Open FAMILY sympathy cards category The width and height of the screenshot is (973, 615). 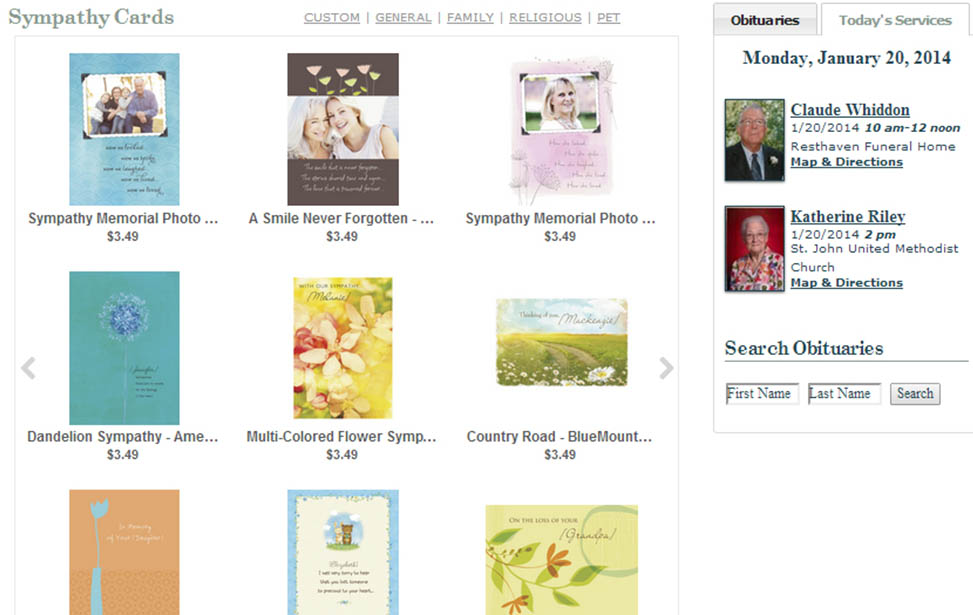click(470, 17)
